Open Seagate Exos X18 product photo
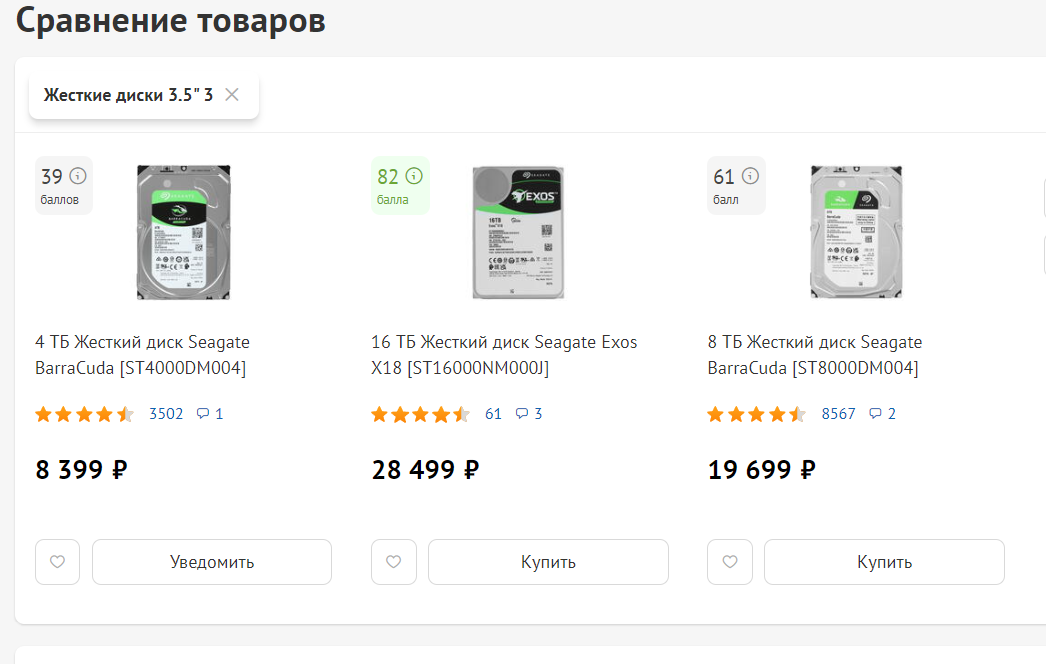Screen dimensions: 1046x664 click(x=518, y=232)
